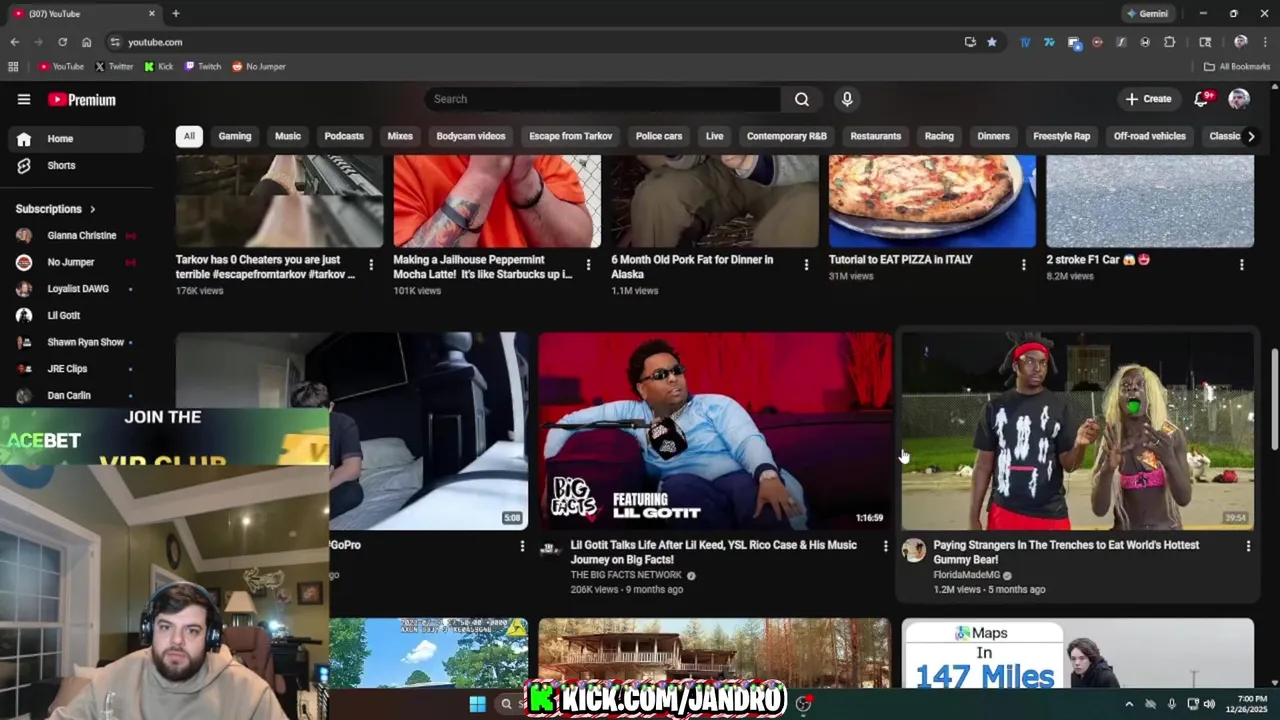
Task: Reload the page
Action: (62, 42)
